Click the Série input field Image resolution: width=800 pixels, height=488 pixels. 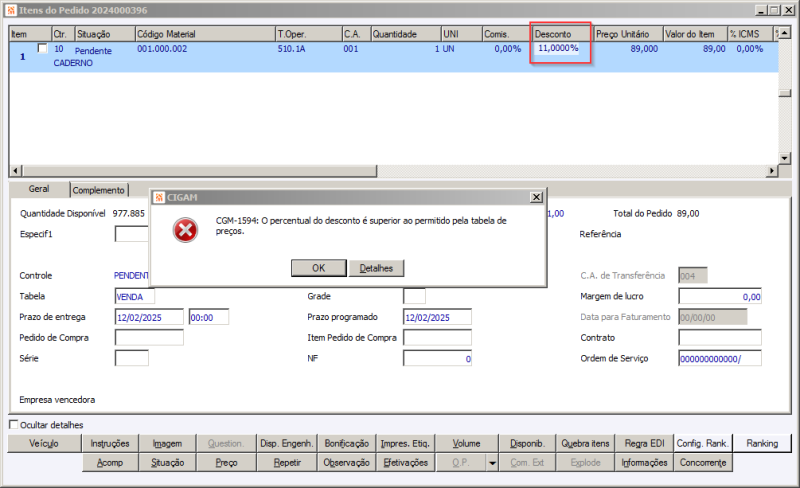(132, 358)
